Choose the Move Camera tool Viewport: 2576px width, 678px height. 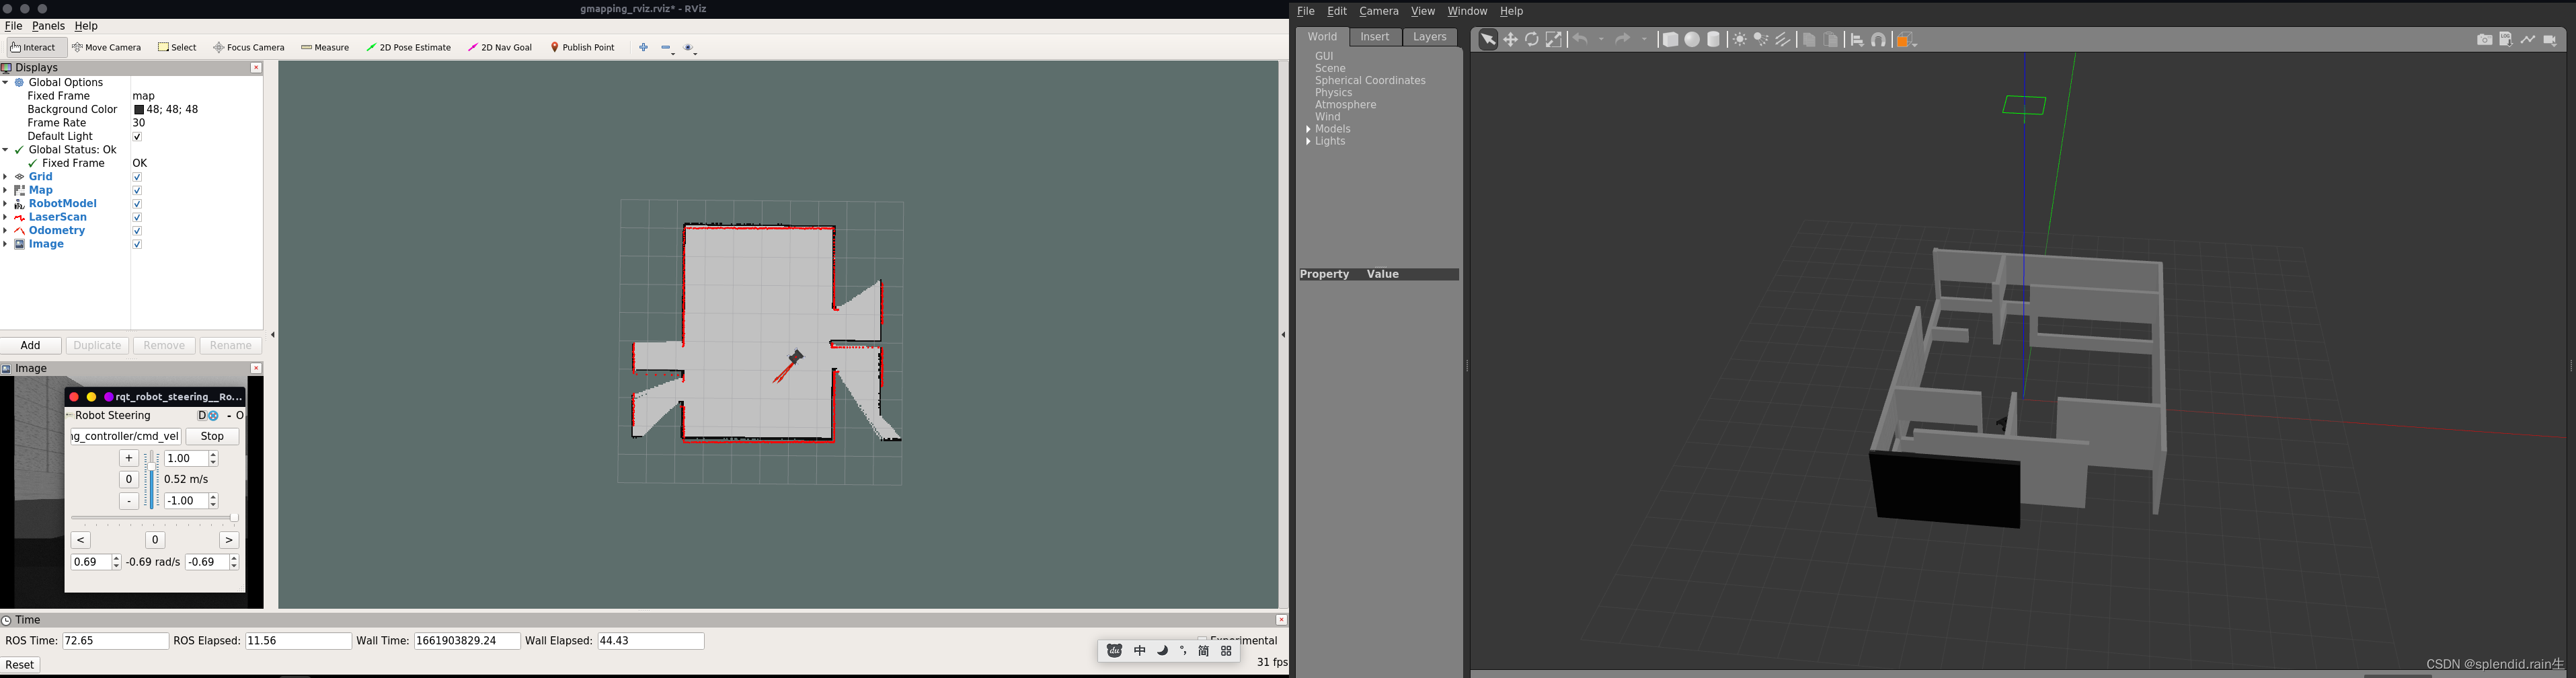107,47
